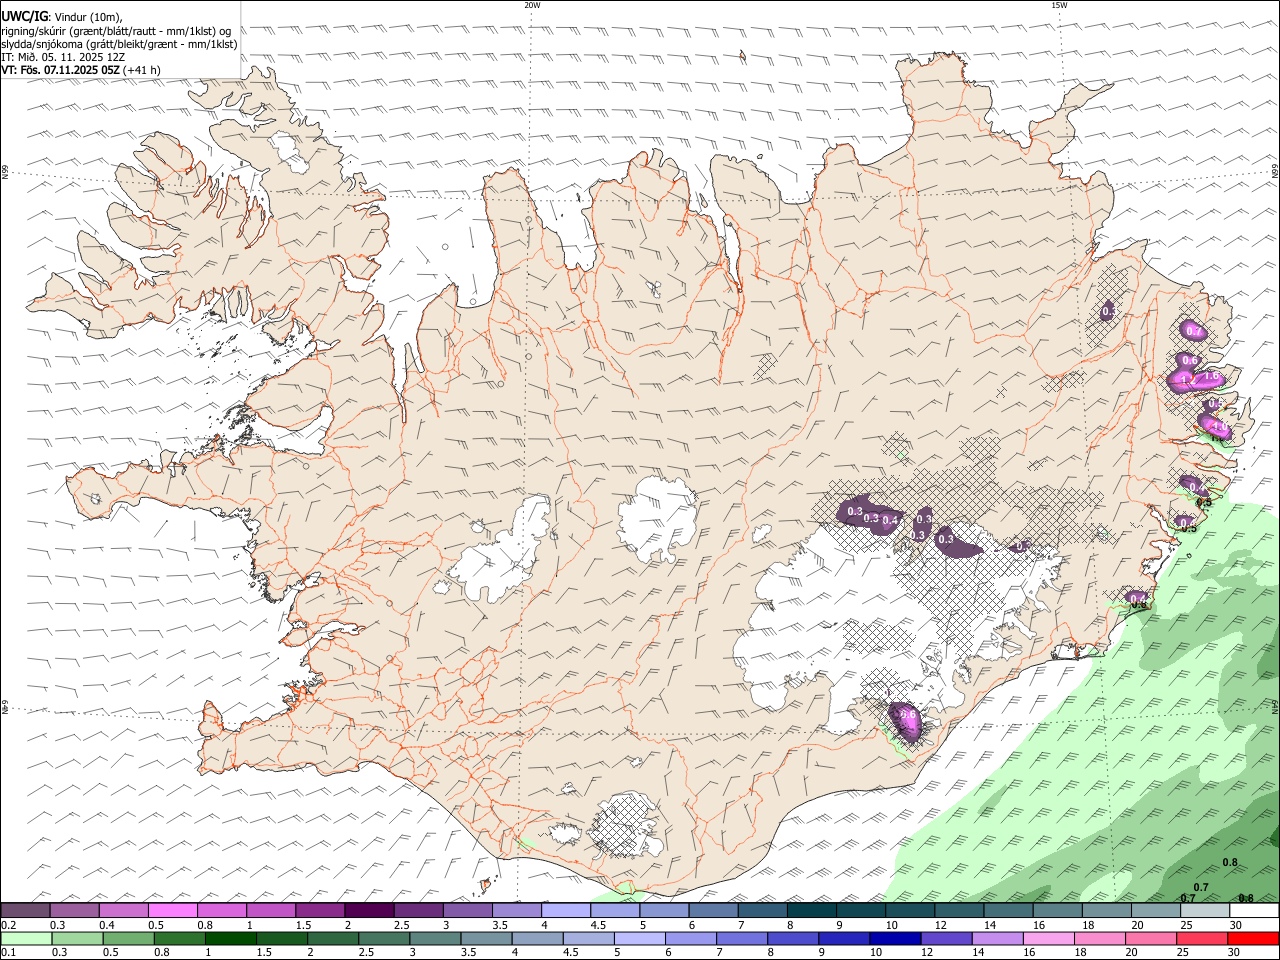Select the white 30 snow legend swatch

(1255, 910)
